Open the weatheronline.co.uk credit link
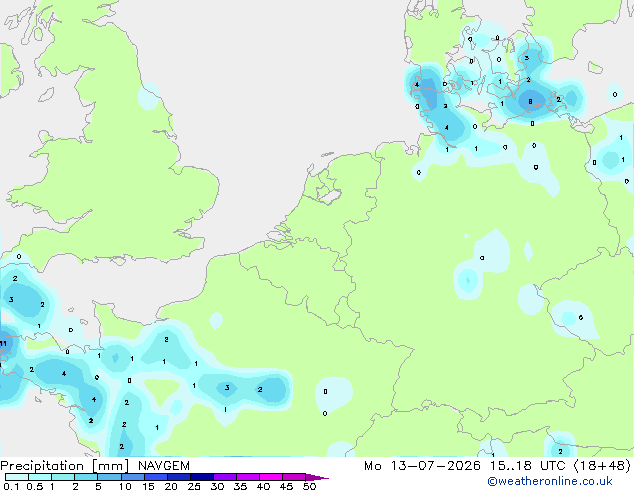 [x=550, y=481]
